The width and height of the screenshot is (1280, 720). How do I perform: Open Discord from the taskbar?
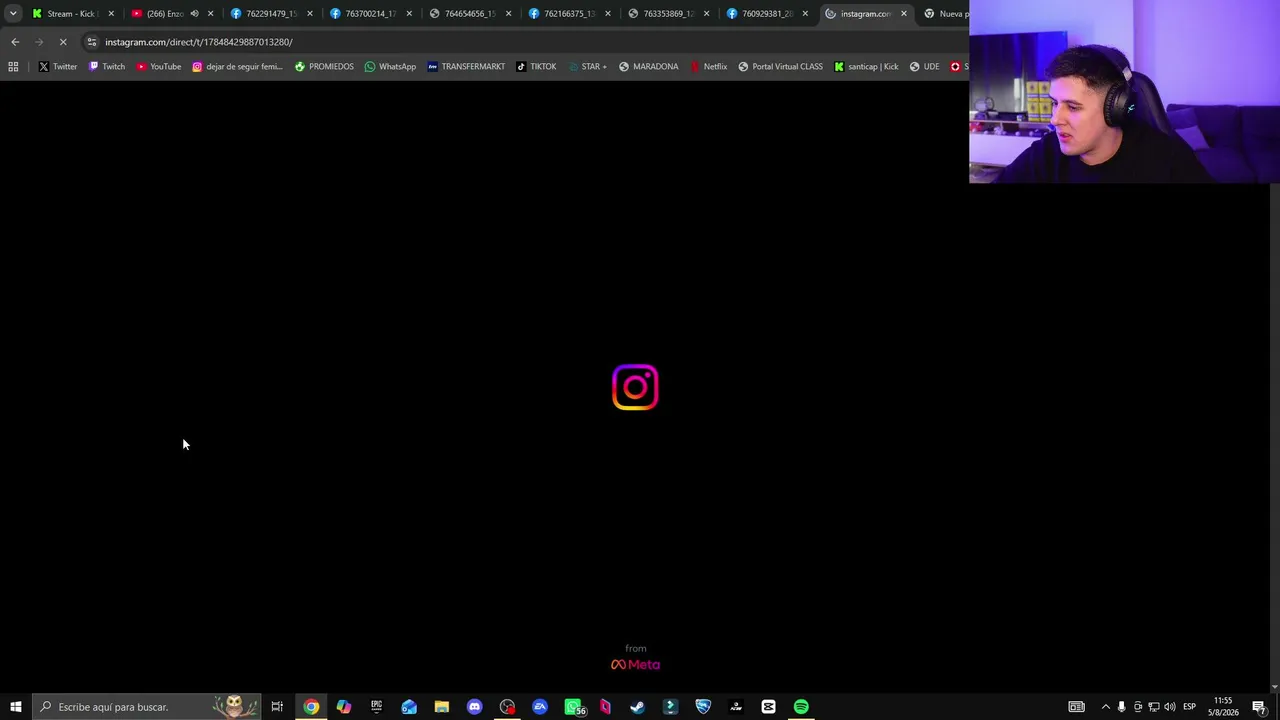[474, 707]
